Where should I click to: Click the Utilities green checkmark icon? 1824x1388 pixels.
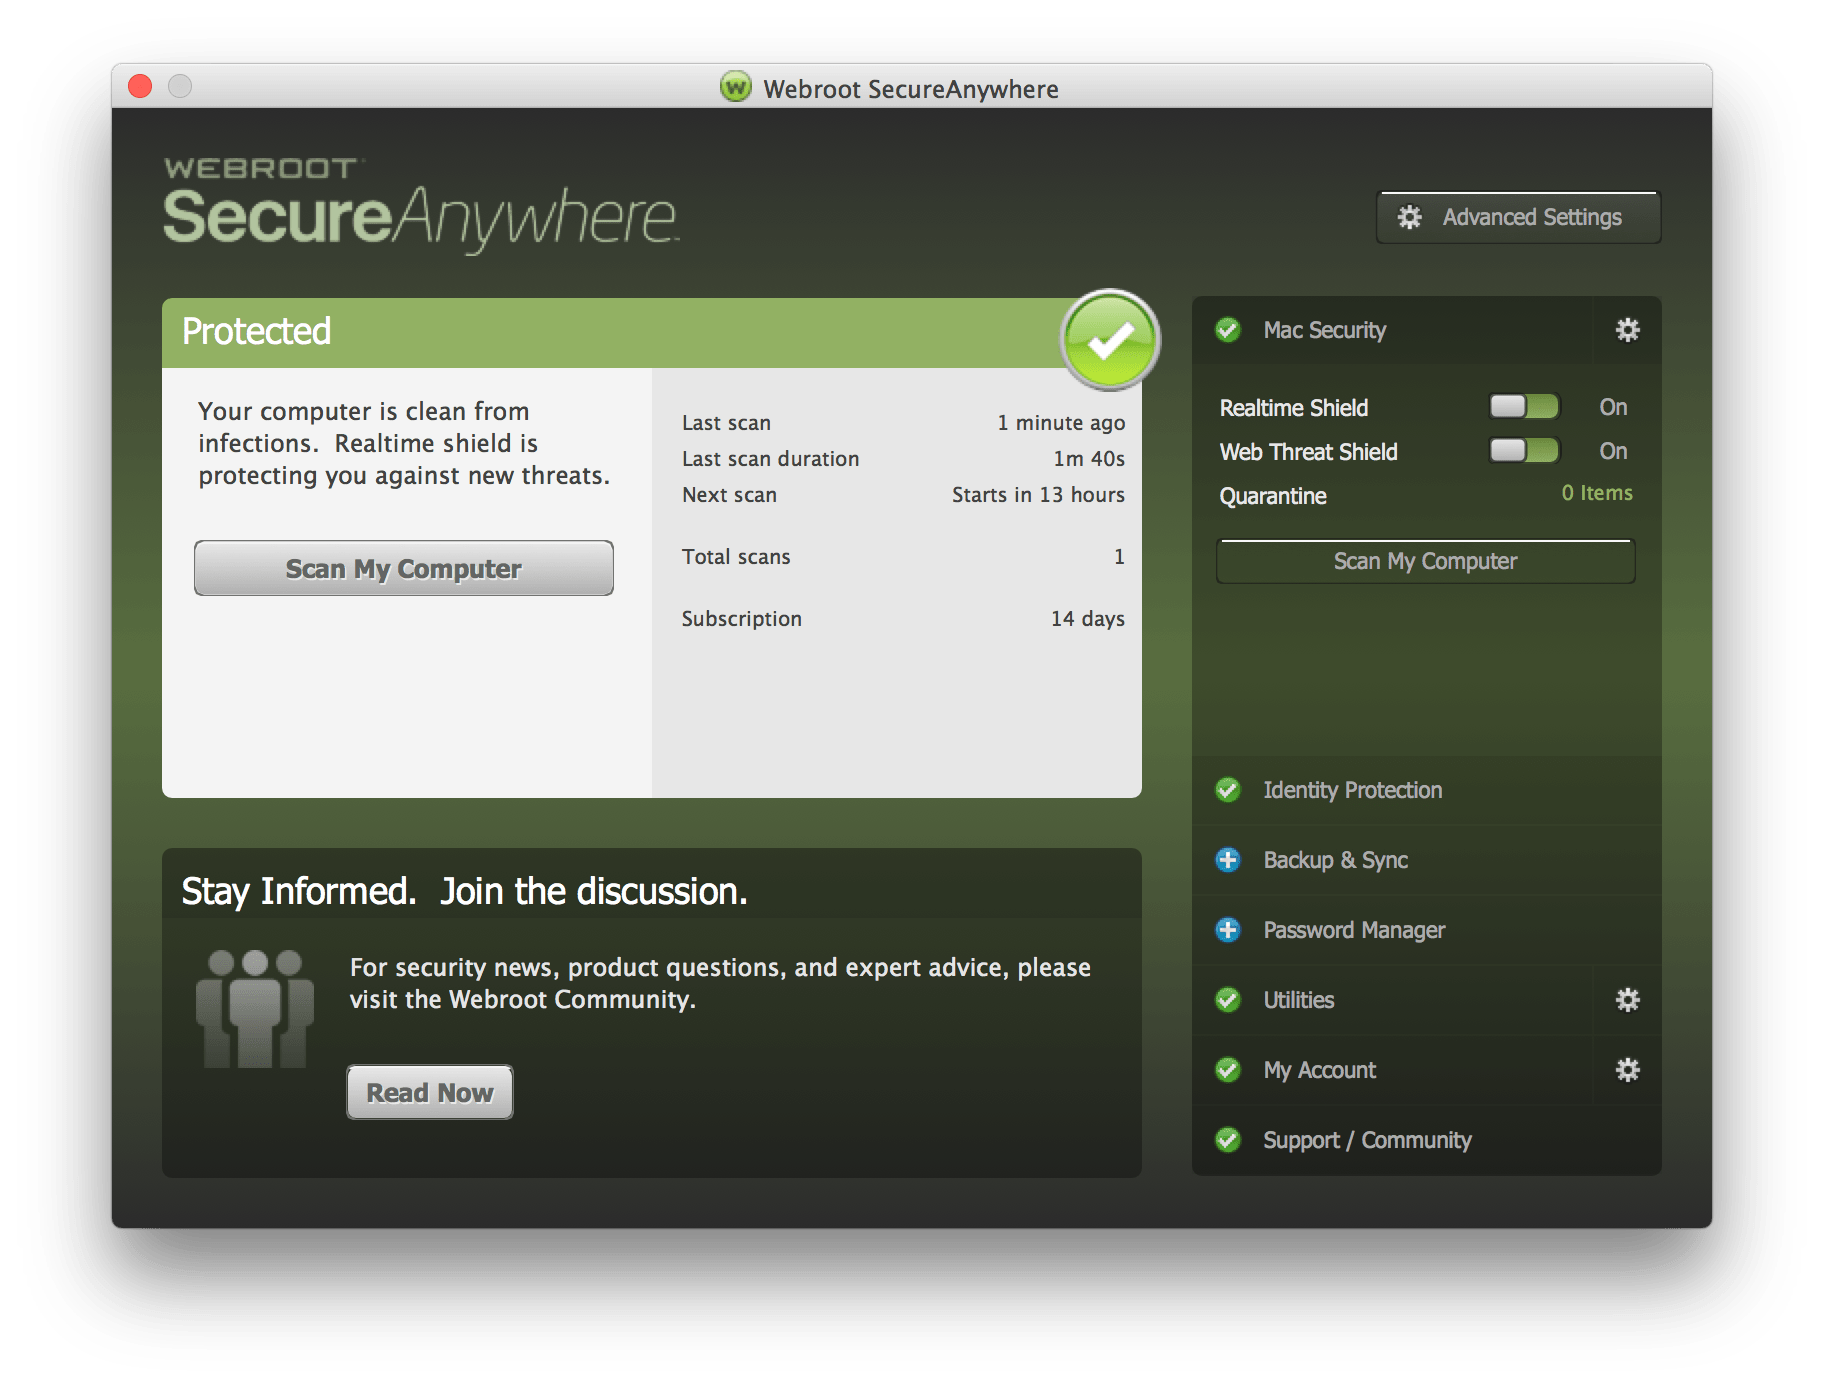[x=1228, y=1000]
